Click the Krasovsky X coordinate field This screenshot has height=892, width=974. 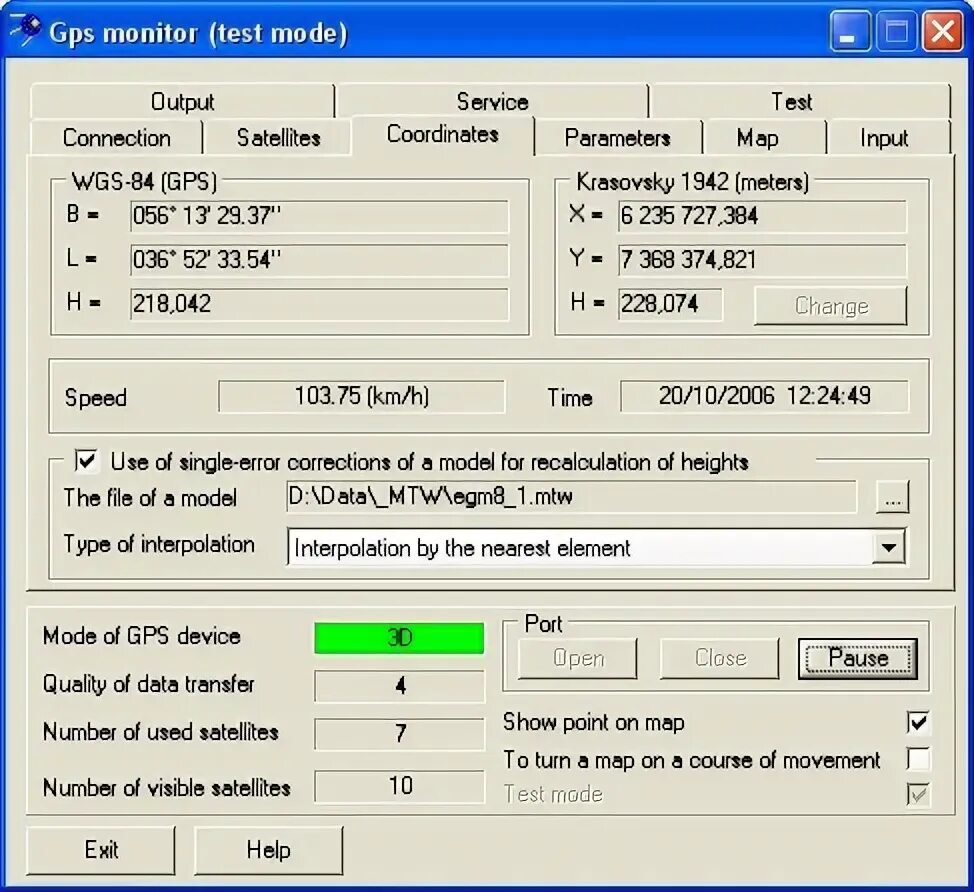(x=762, y=216)
